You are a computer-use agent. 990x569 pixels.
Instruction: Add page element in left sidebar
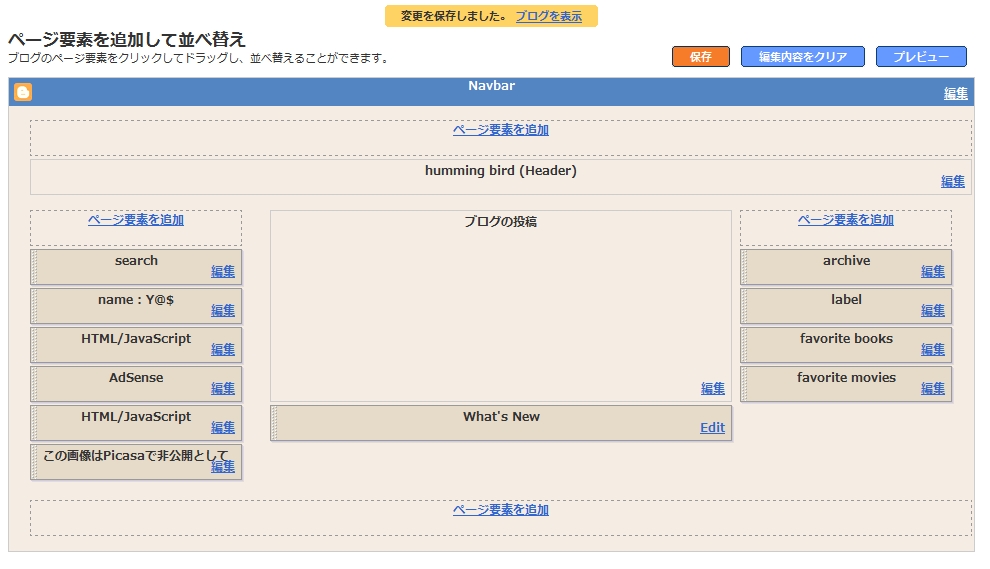coord(136,220)
